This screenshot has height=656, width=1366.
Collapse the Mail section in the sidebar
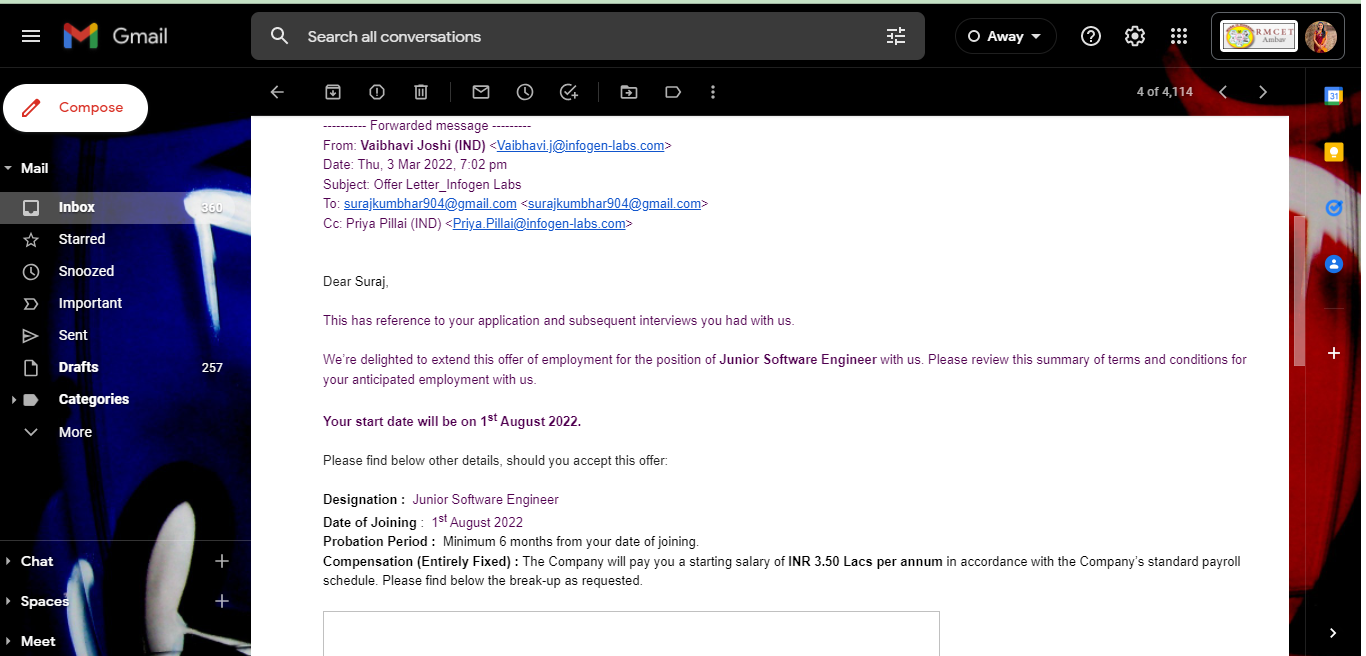click(x=9, y=168)
